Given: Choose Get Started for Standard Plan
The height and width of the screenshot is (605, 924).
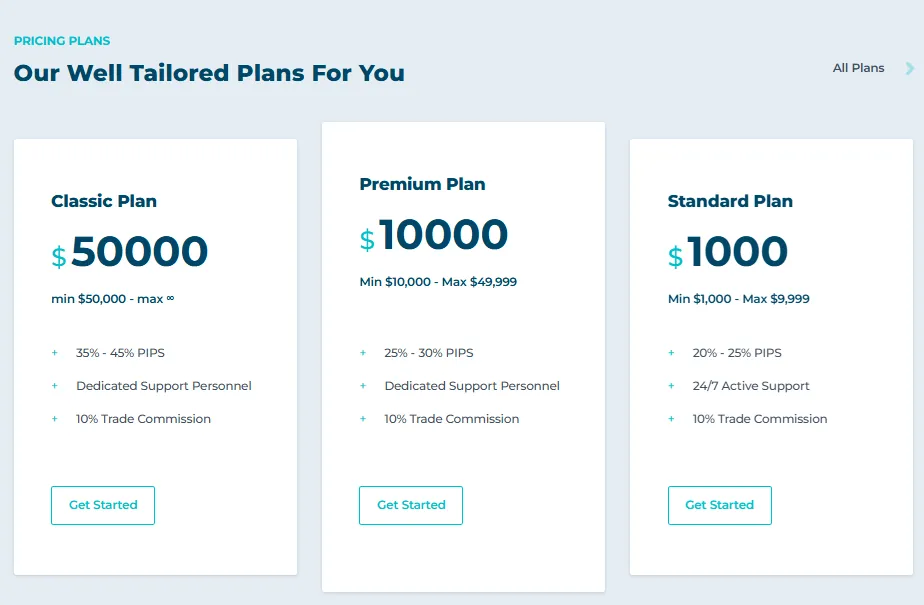Looking at the screenshot, I should coord(719,505).
